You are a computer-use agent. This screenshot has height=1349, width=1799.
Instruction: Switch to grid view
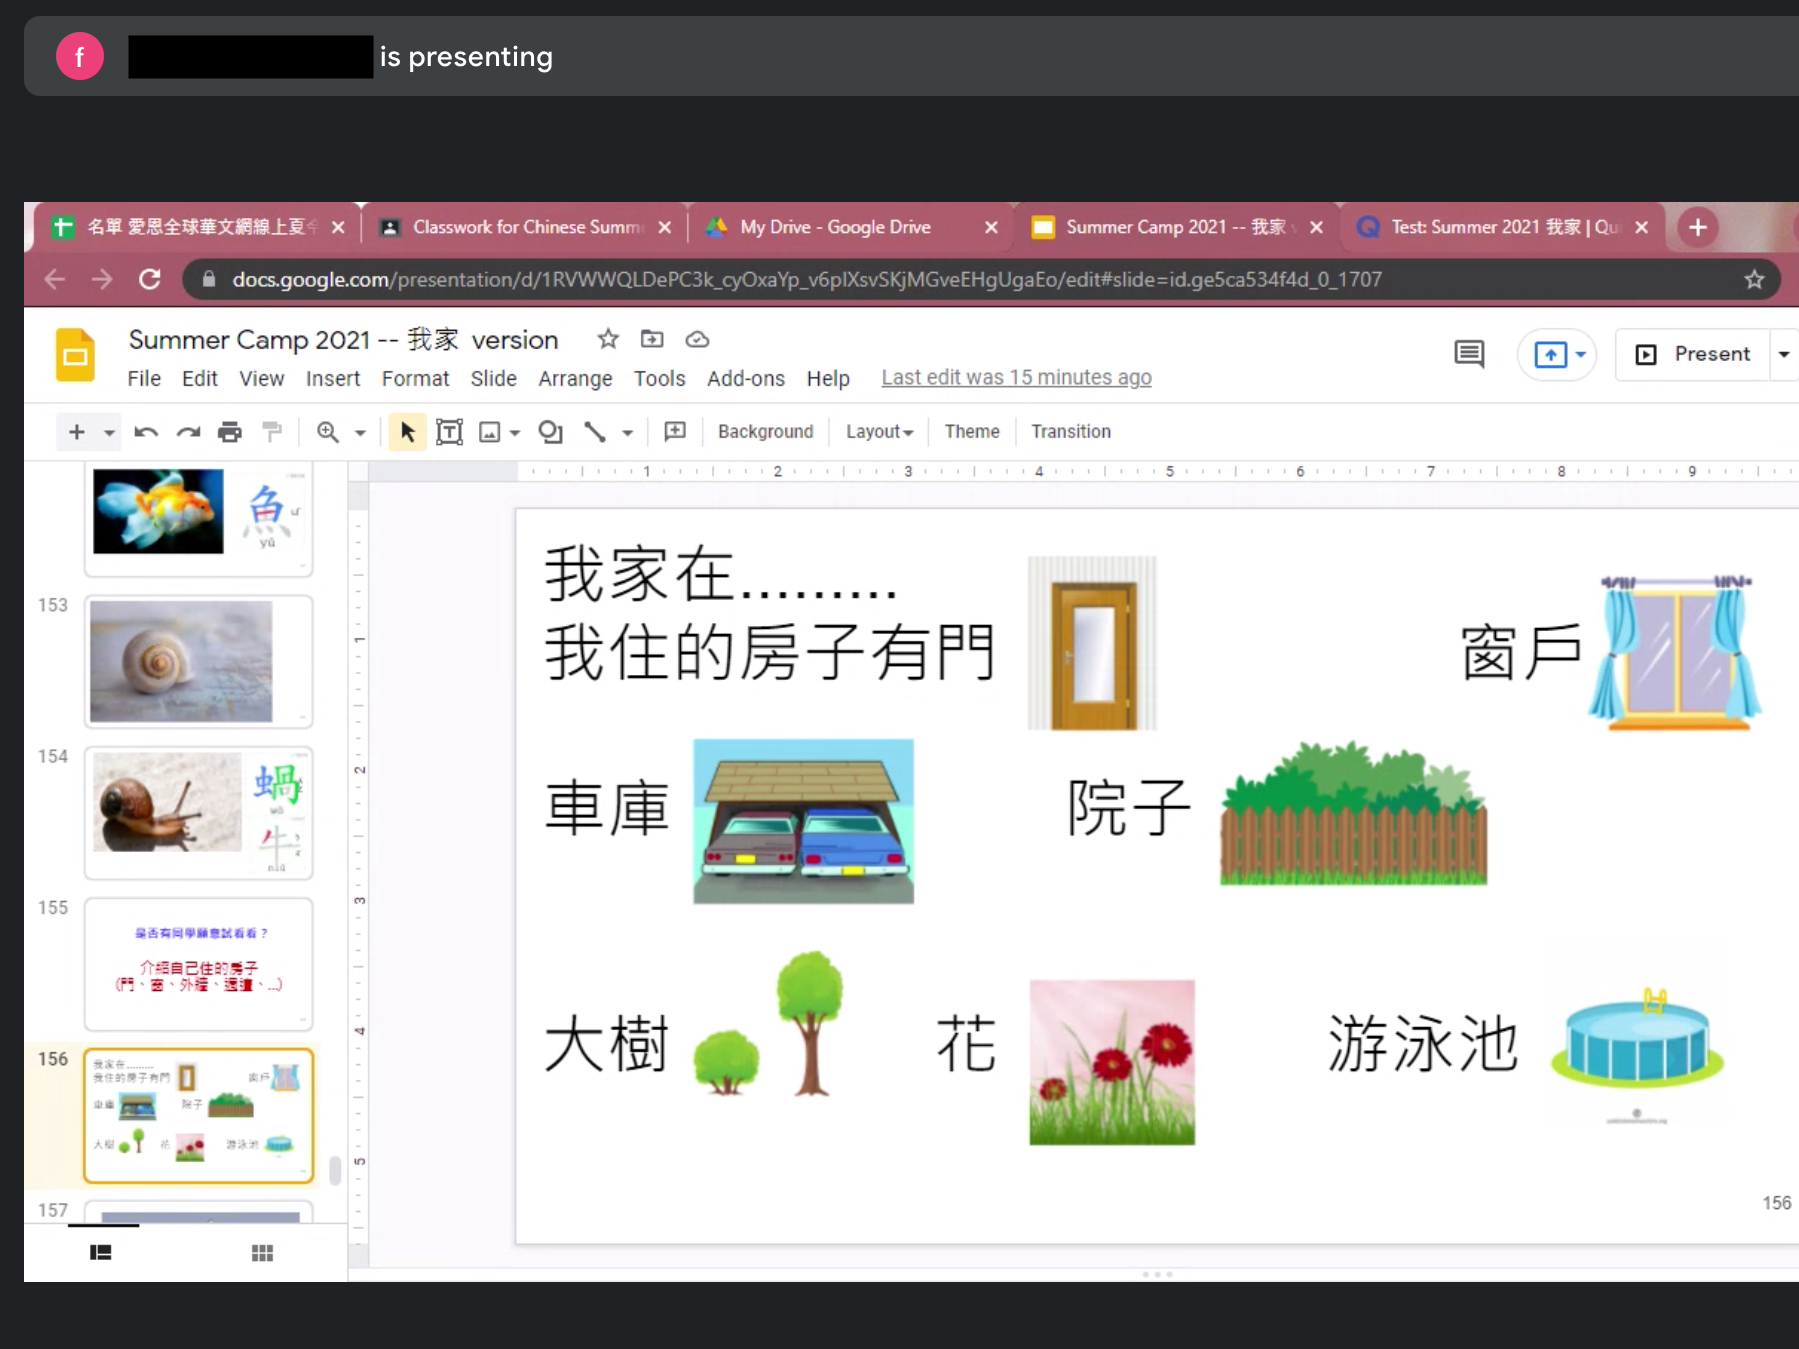(262, 1253)
